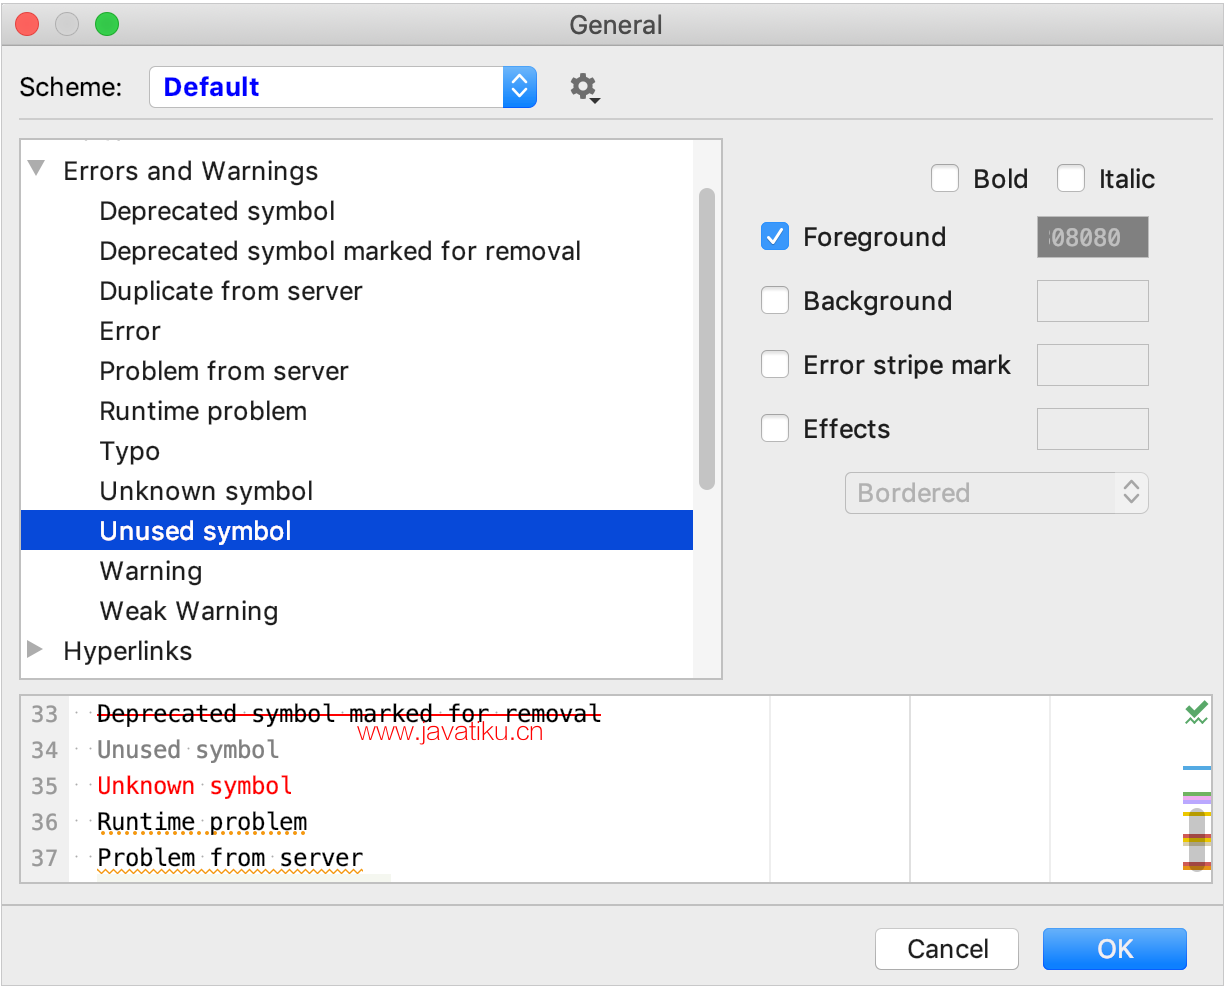Select Deprecated symbol in the list
This screenshot has width=1226, height=989.
(x=357, y=211)
